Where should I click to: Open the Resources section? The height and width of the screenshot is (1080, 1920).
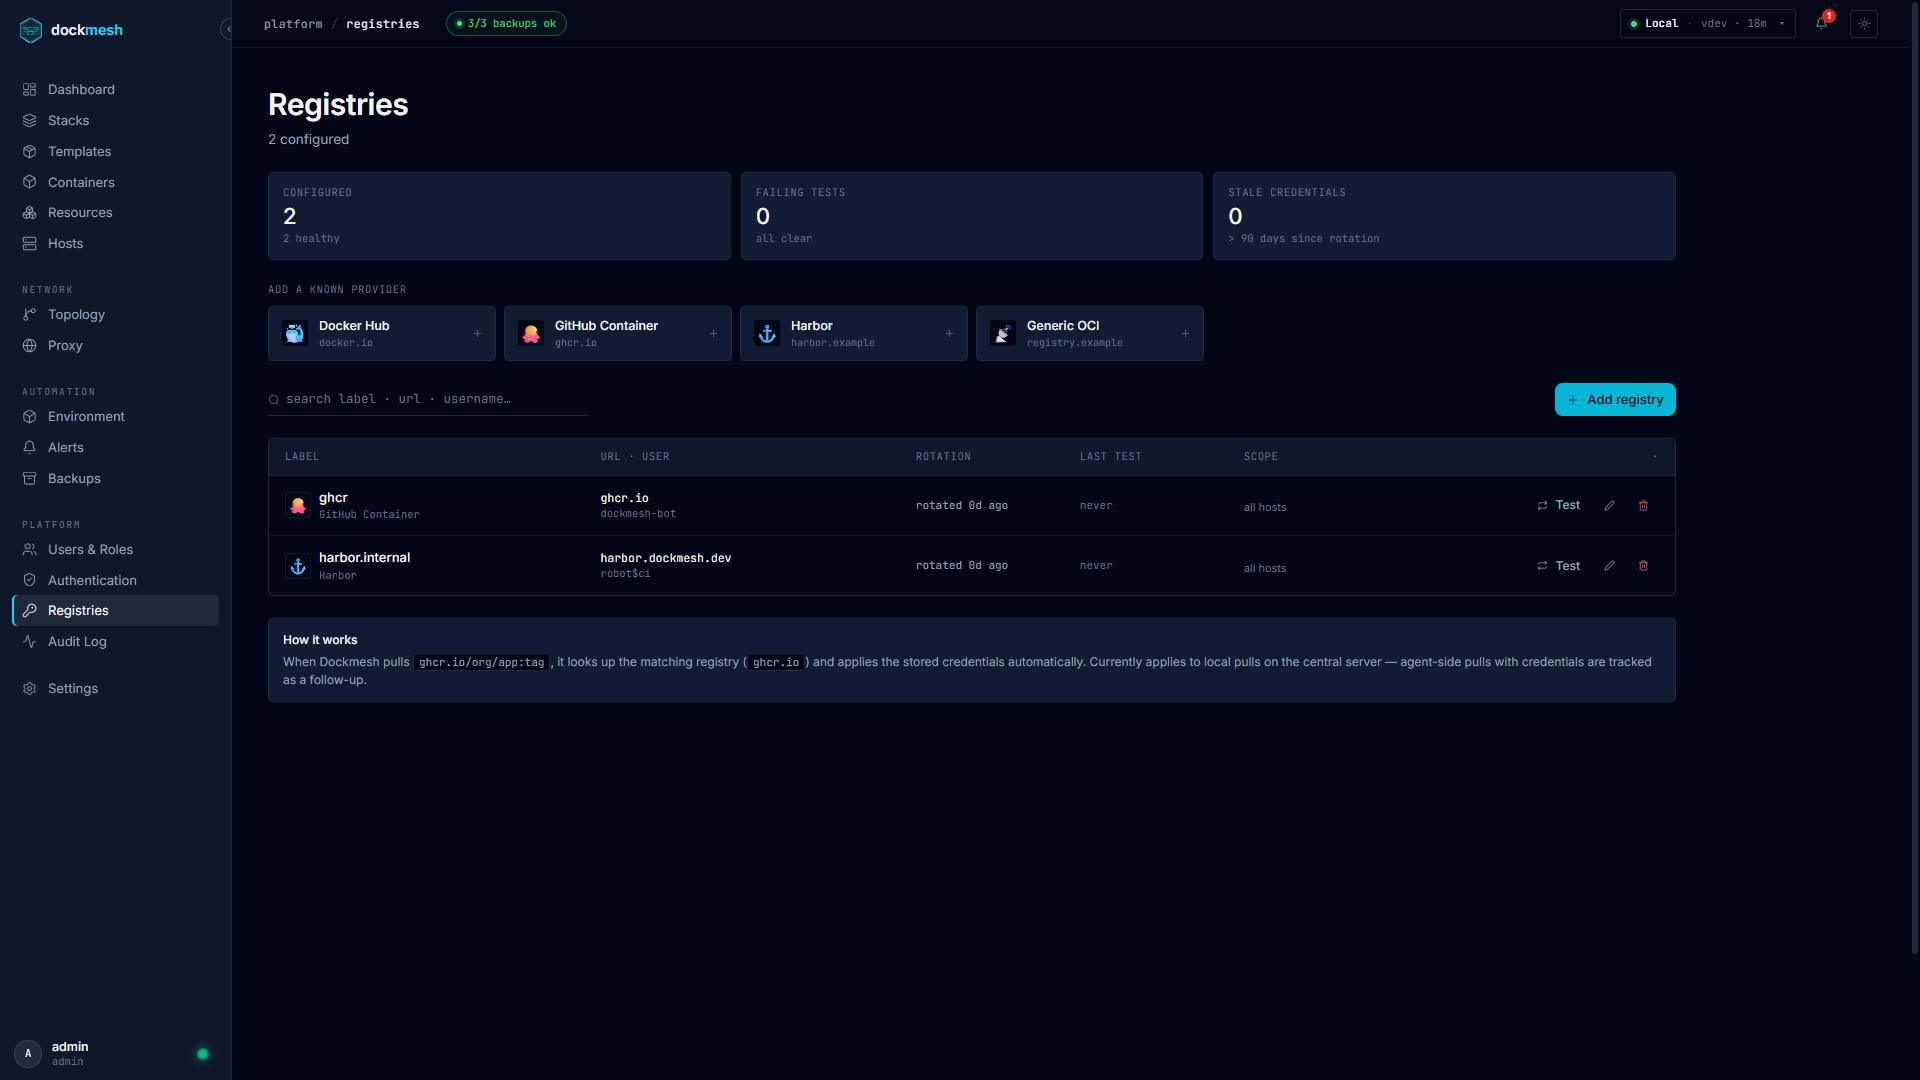[x=115, y=212]
